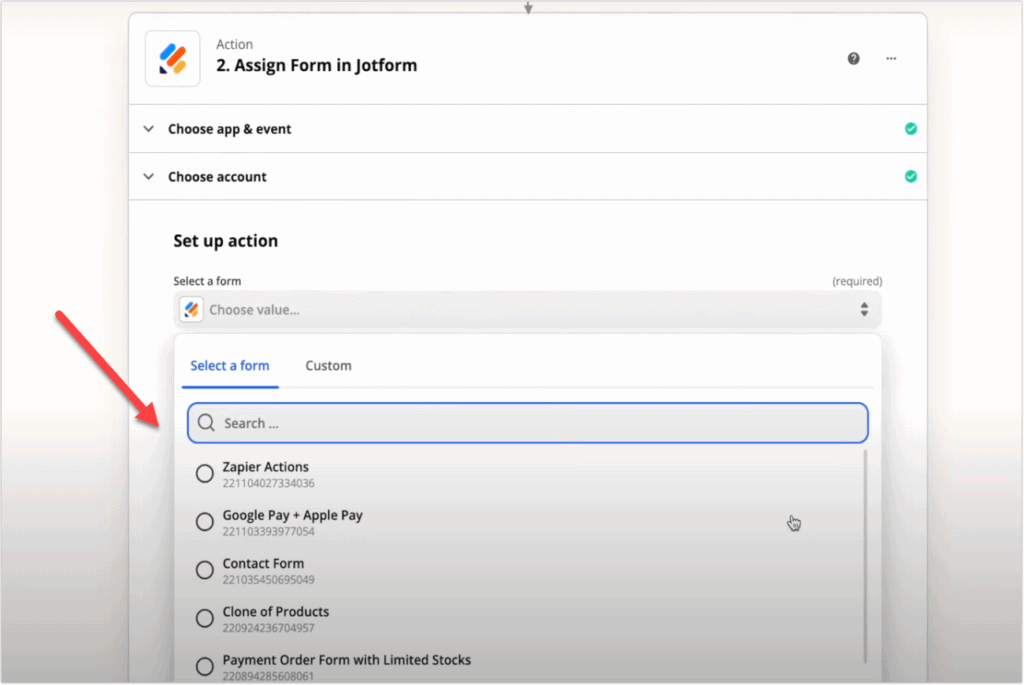1024x685 pixels.
Task: Click the Contact Form name
Action: tap(263, 564)
